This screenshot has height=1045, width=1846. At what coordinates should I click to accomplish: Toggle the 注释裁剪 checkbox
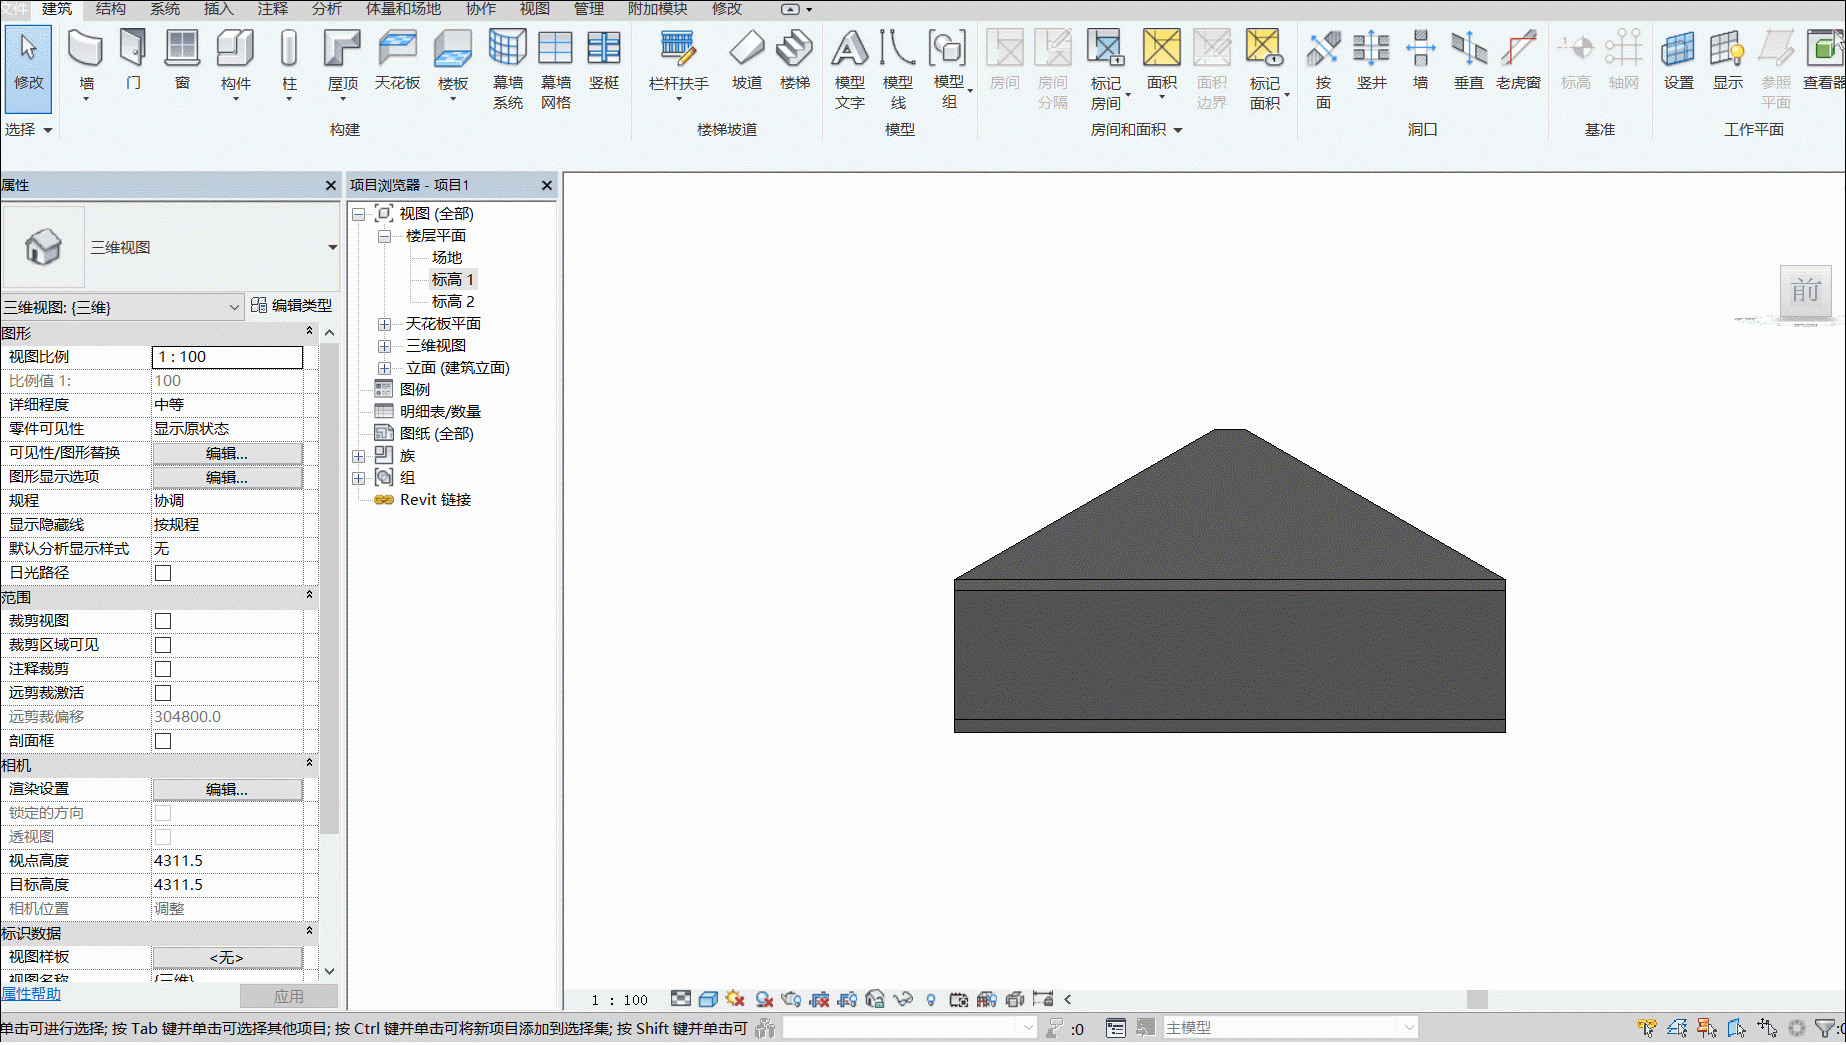(163, 669)
